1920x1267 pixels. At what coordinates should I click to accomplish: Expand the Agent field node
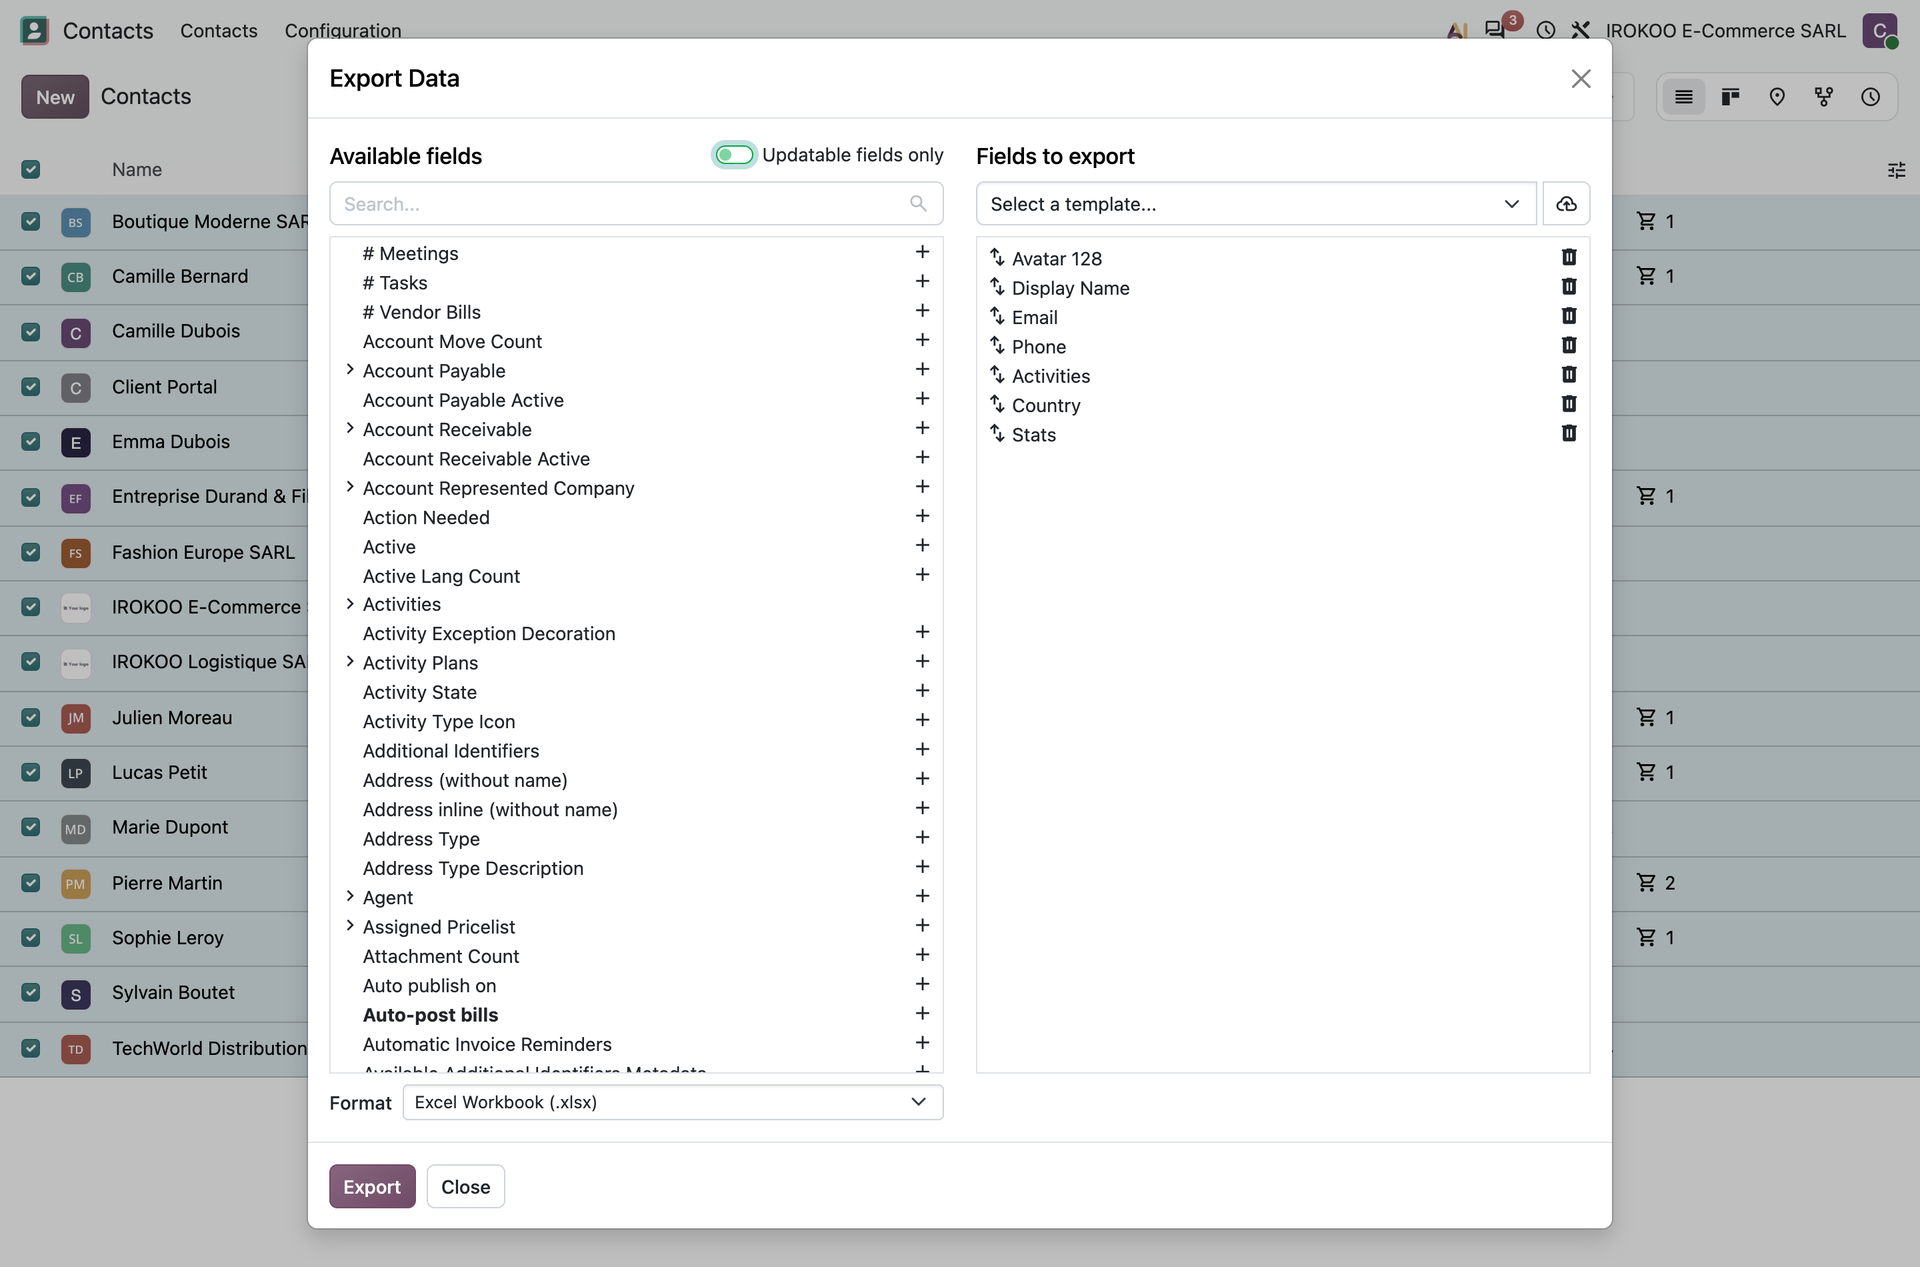(350, 896)
